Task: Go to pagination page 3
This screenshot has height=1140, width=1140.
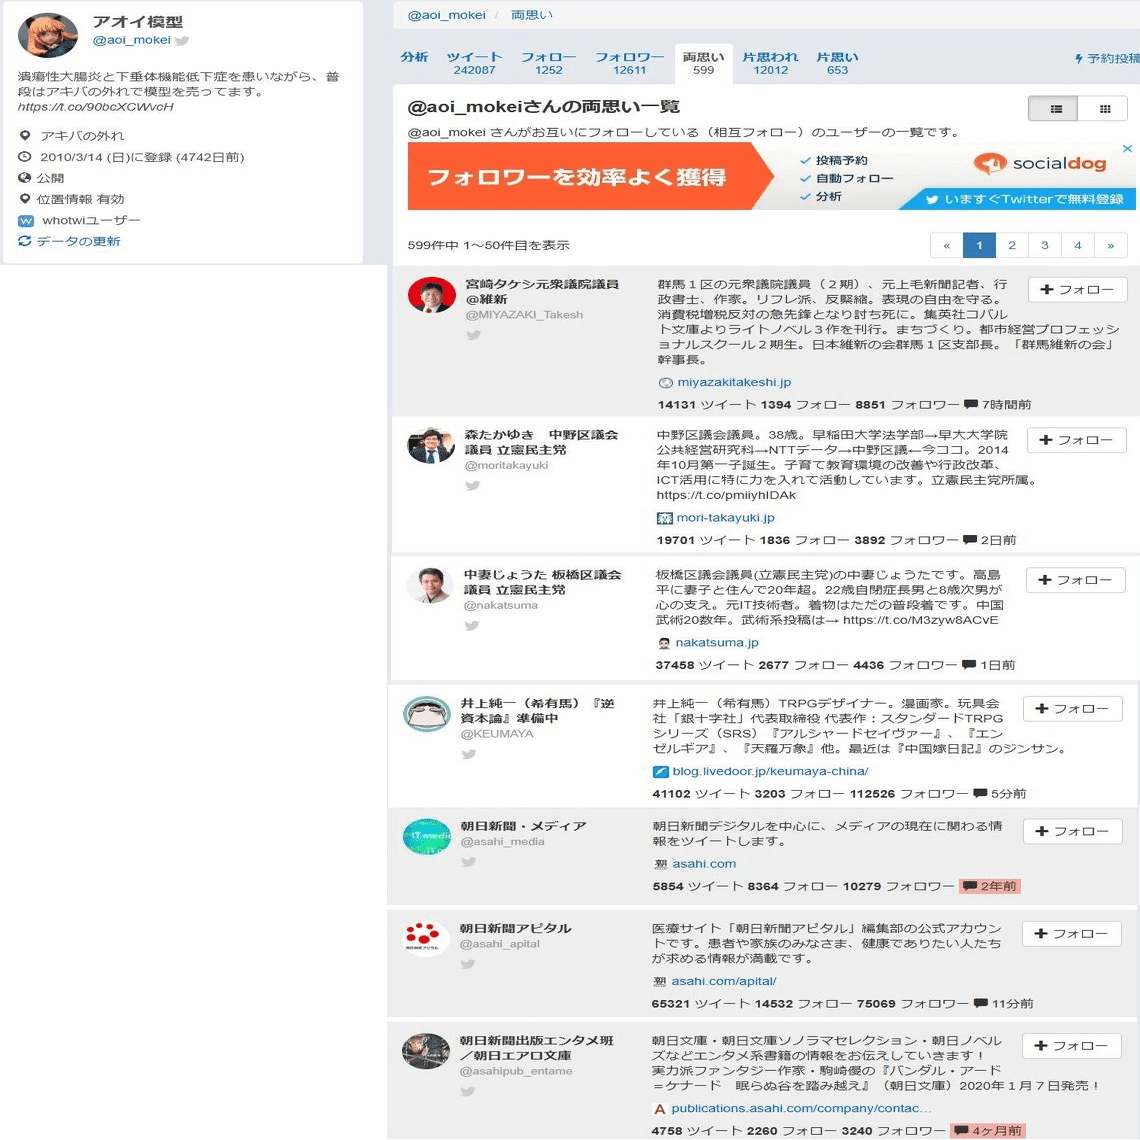Action: point(1045,246)
